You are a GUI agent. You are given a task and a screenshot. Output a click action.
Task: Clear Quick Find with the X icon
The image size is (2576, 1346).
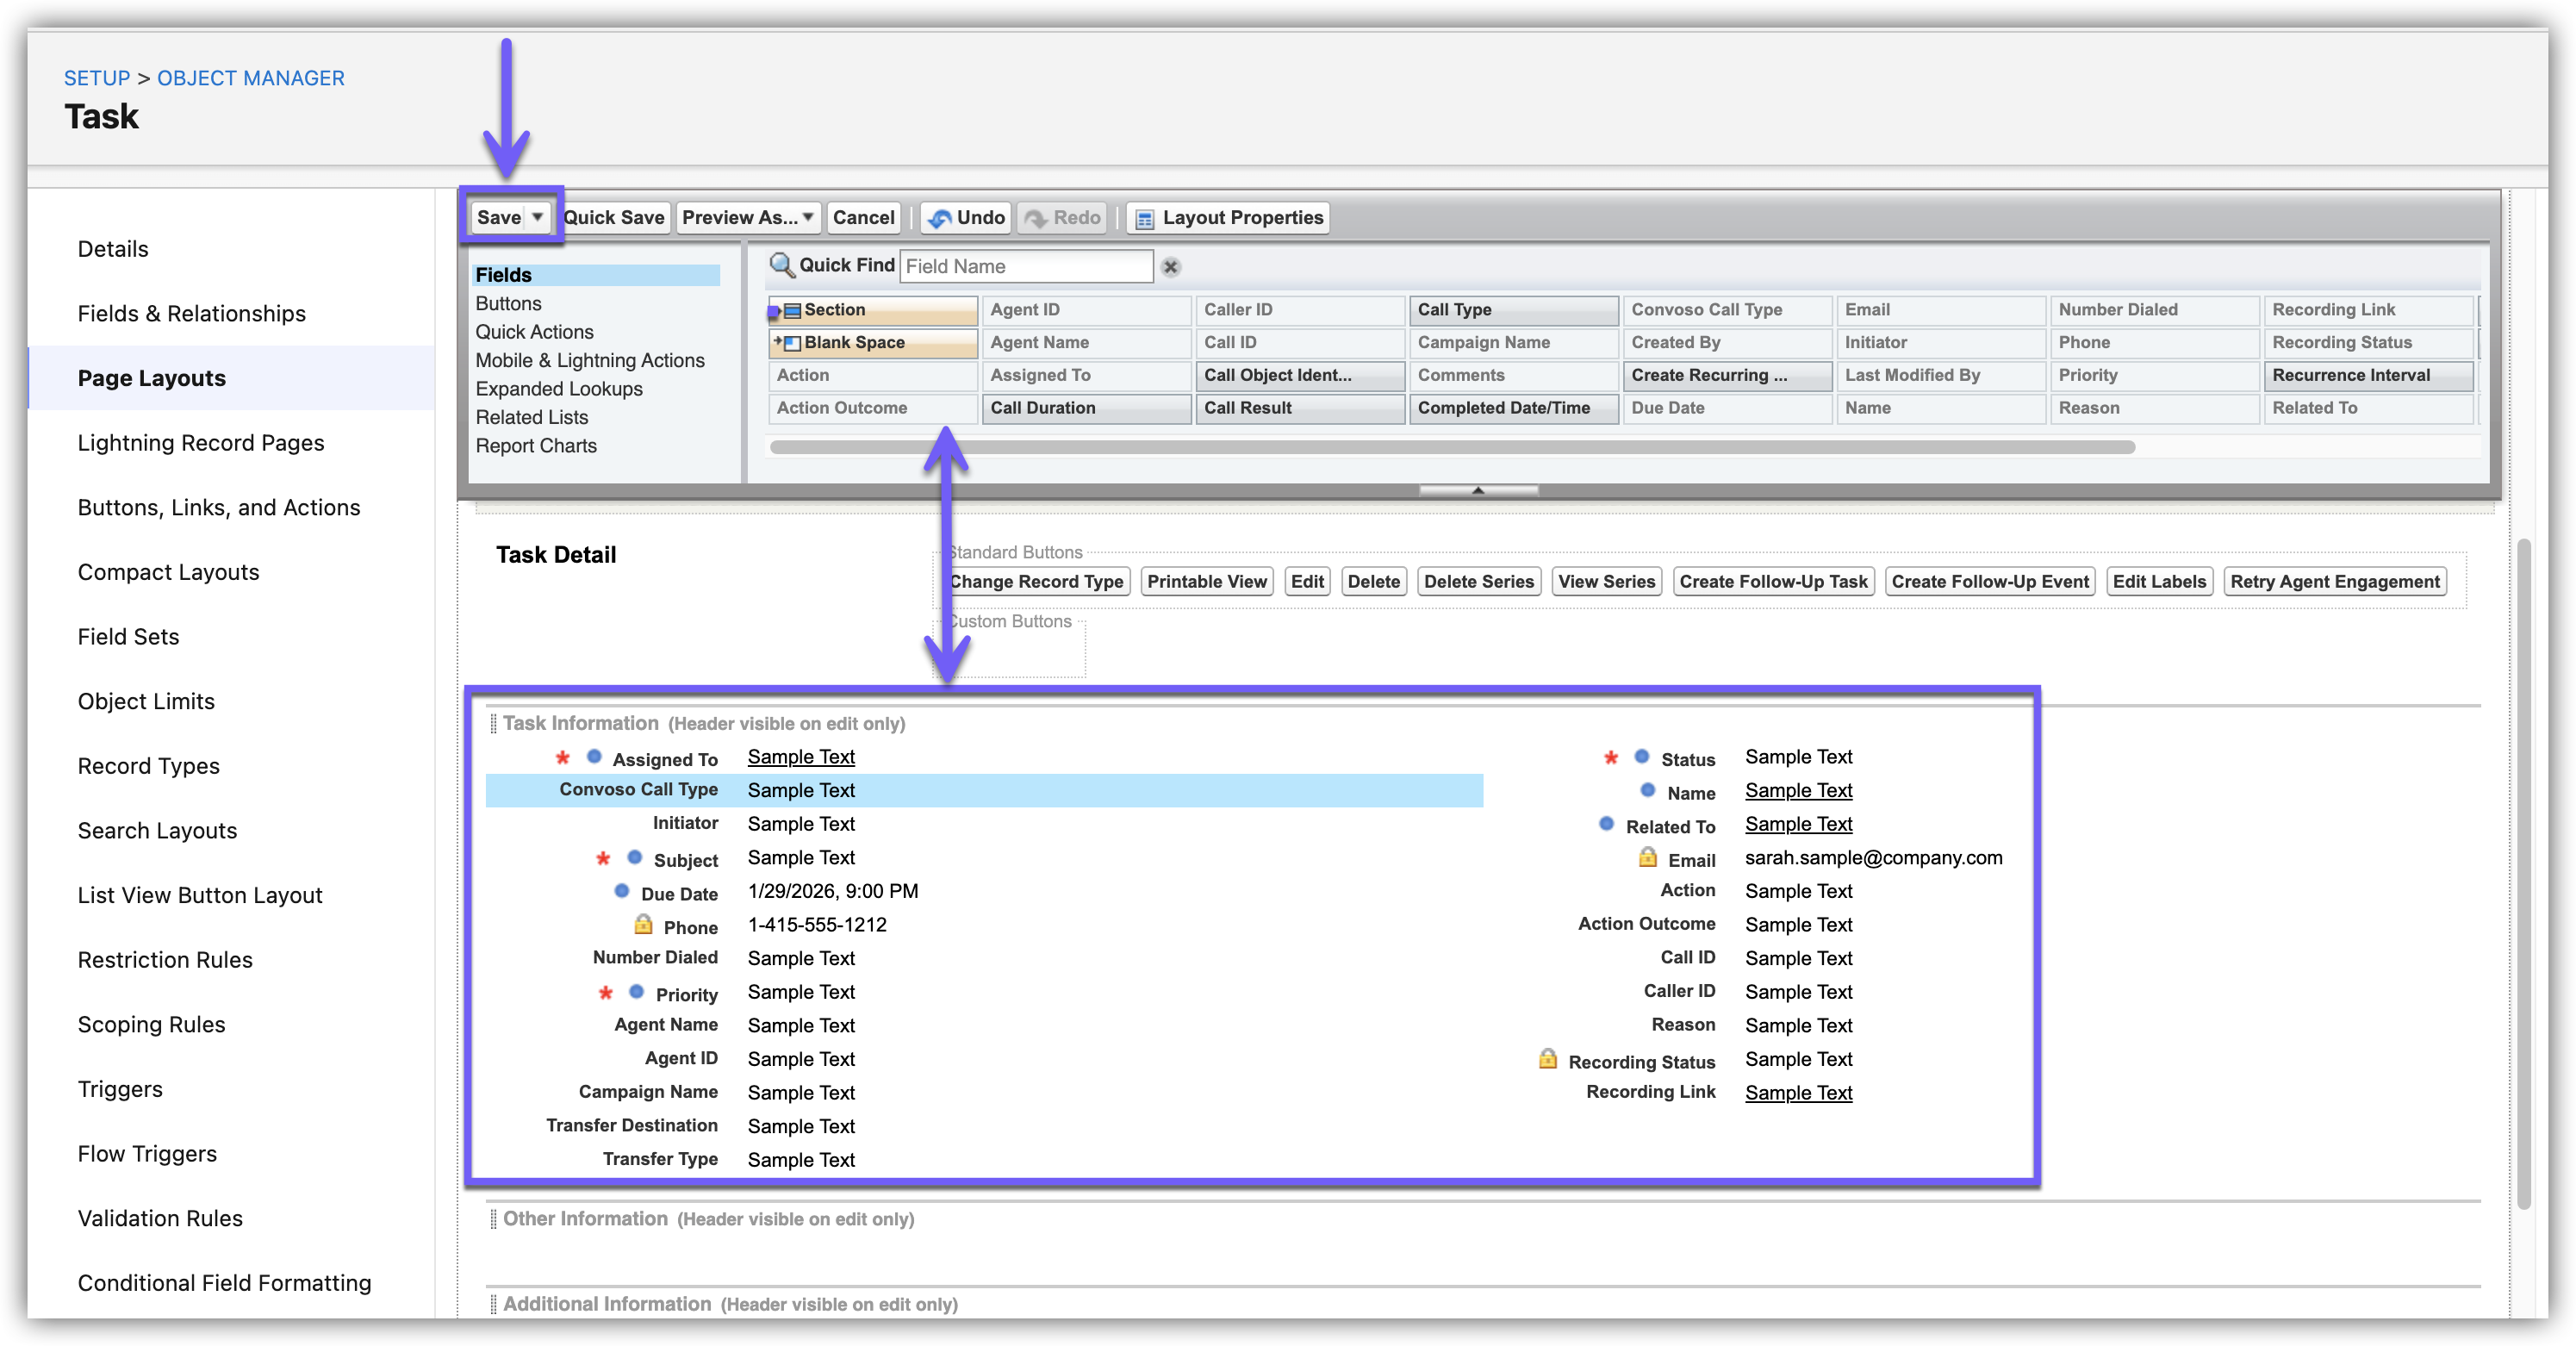[x=1170, y=267]
